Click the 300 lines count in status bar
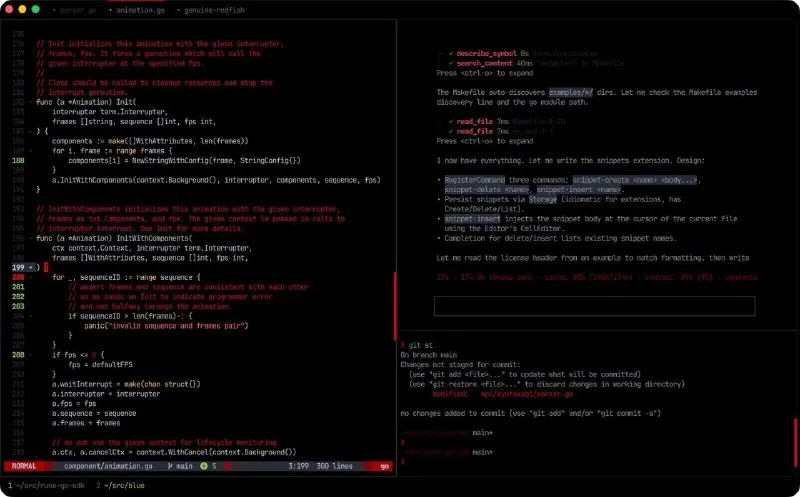800x497 pixels. pyautogui.click(x=334, y=466)
